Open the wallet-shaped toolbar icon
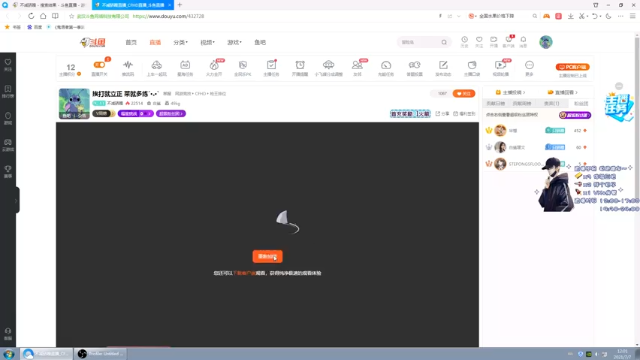640x360 pixels. pyautogui.click(x=472, y=65)
